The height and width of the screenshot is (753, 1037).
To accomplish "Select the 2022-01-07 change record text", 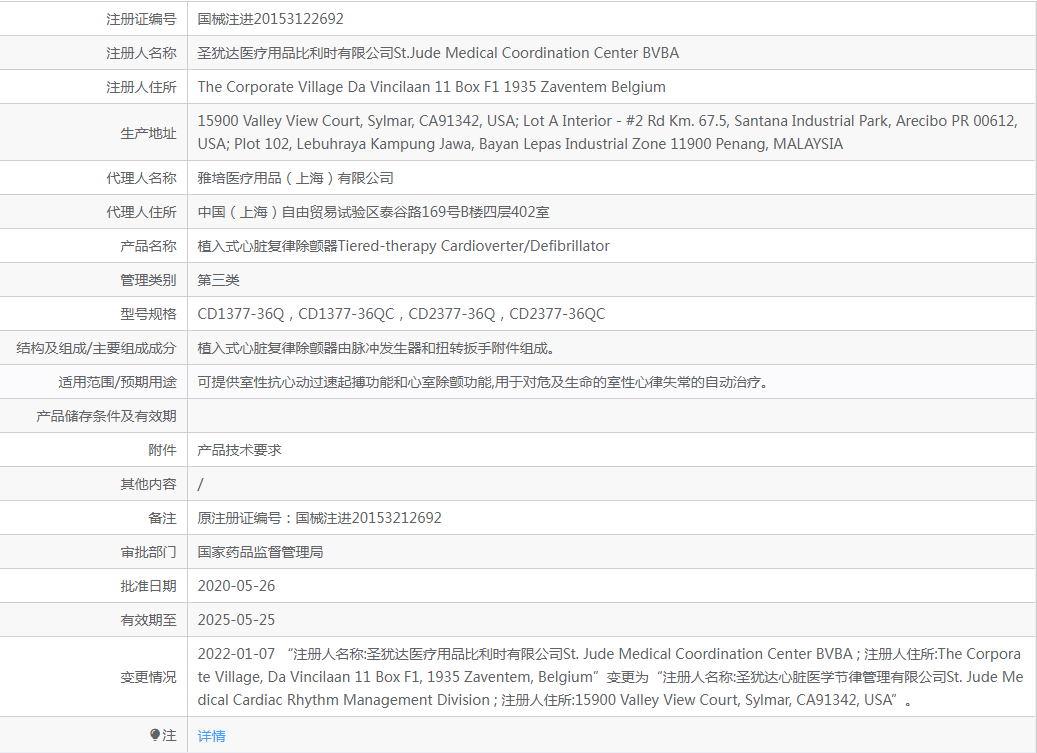I will pyautogui.click(x=610, y=677).
